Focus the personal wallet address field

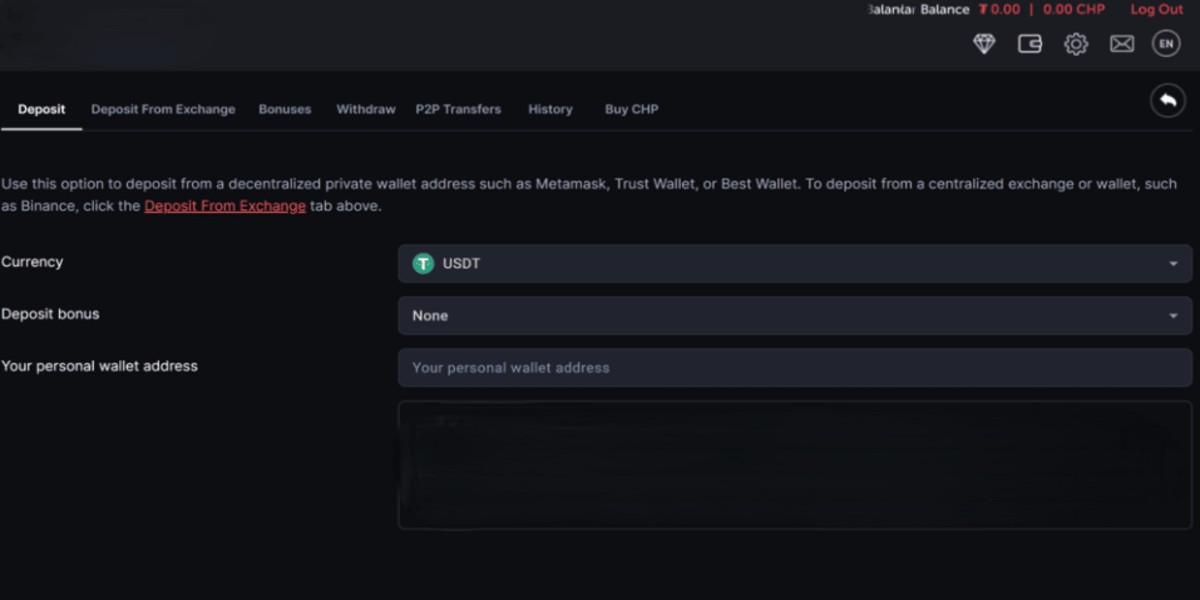(x=795, y=368)
